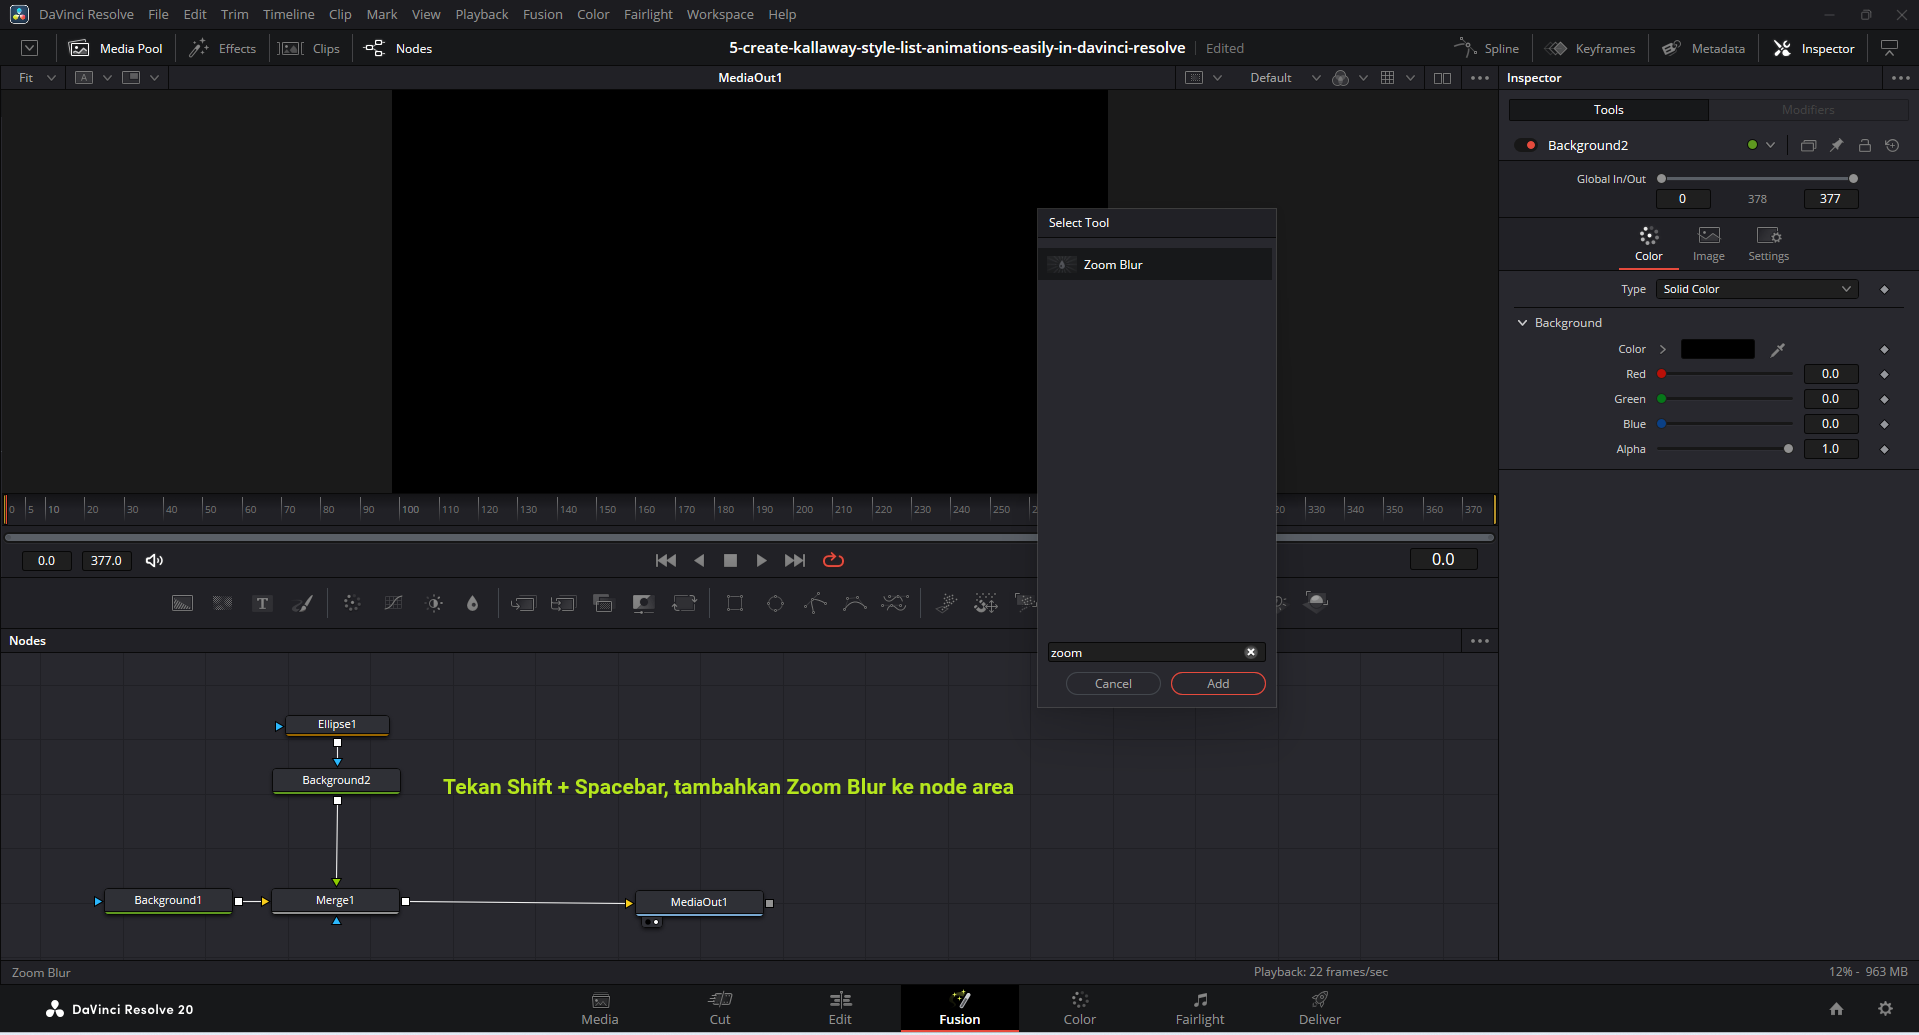The width and height of the screenshot is (1919, 1035).
Task: Open the Fusion menu
Action: click(542, 14)
